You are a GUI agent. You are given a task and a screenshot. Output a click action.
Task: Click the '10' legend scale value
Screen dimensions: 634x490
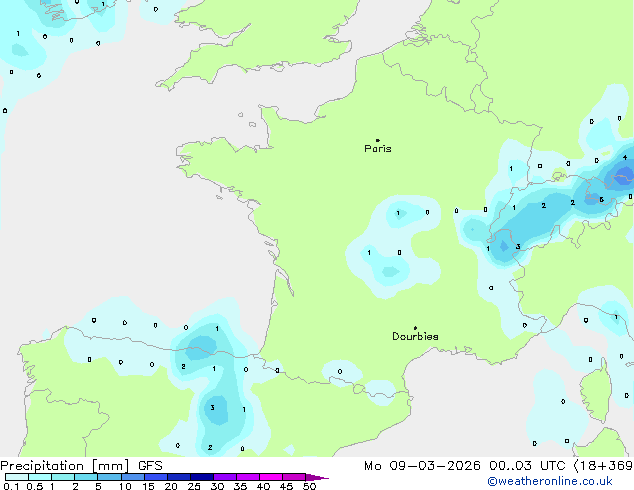click(x=125, y=486)
